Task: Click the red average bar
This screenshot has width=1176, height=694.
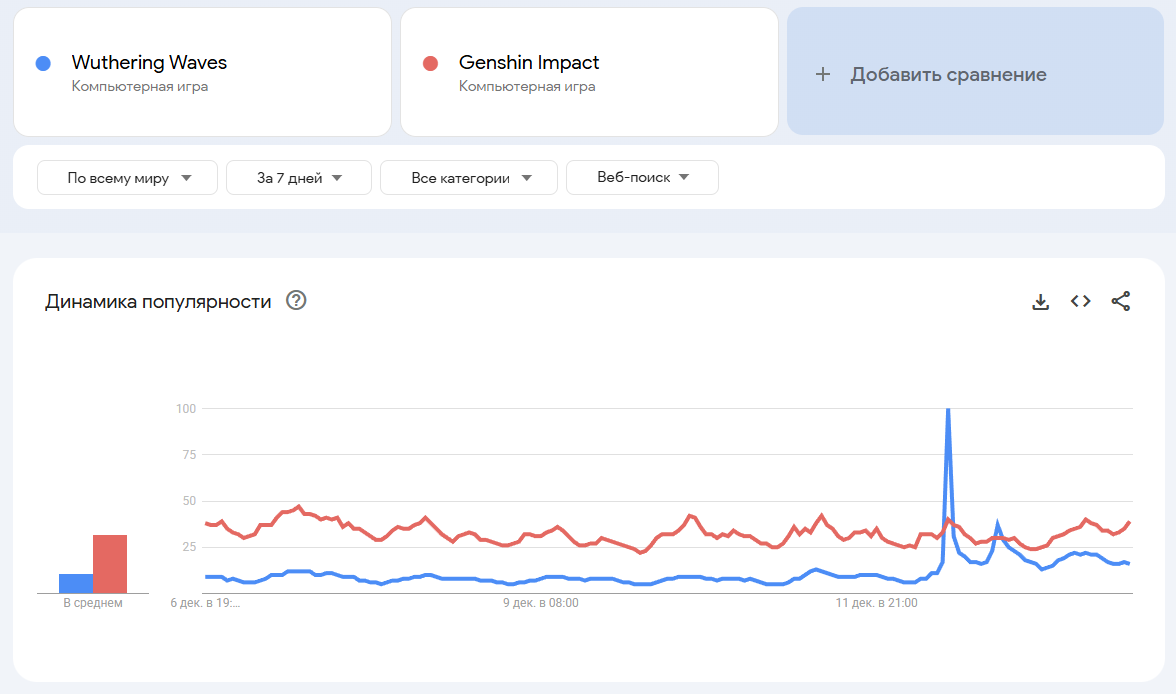Action: coord(110,564)
